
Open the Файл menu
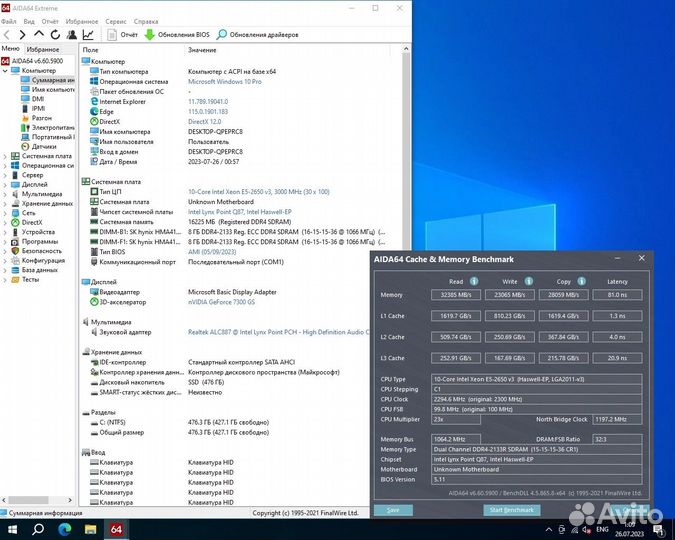tap(9, 21)
